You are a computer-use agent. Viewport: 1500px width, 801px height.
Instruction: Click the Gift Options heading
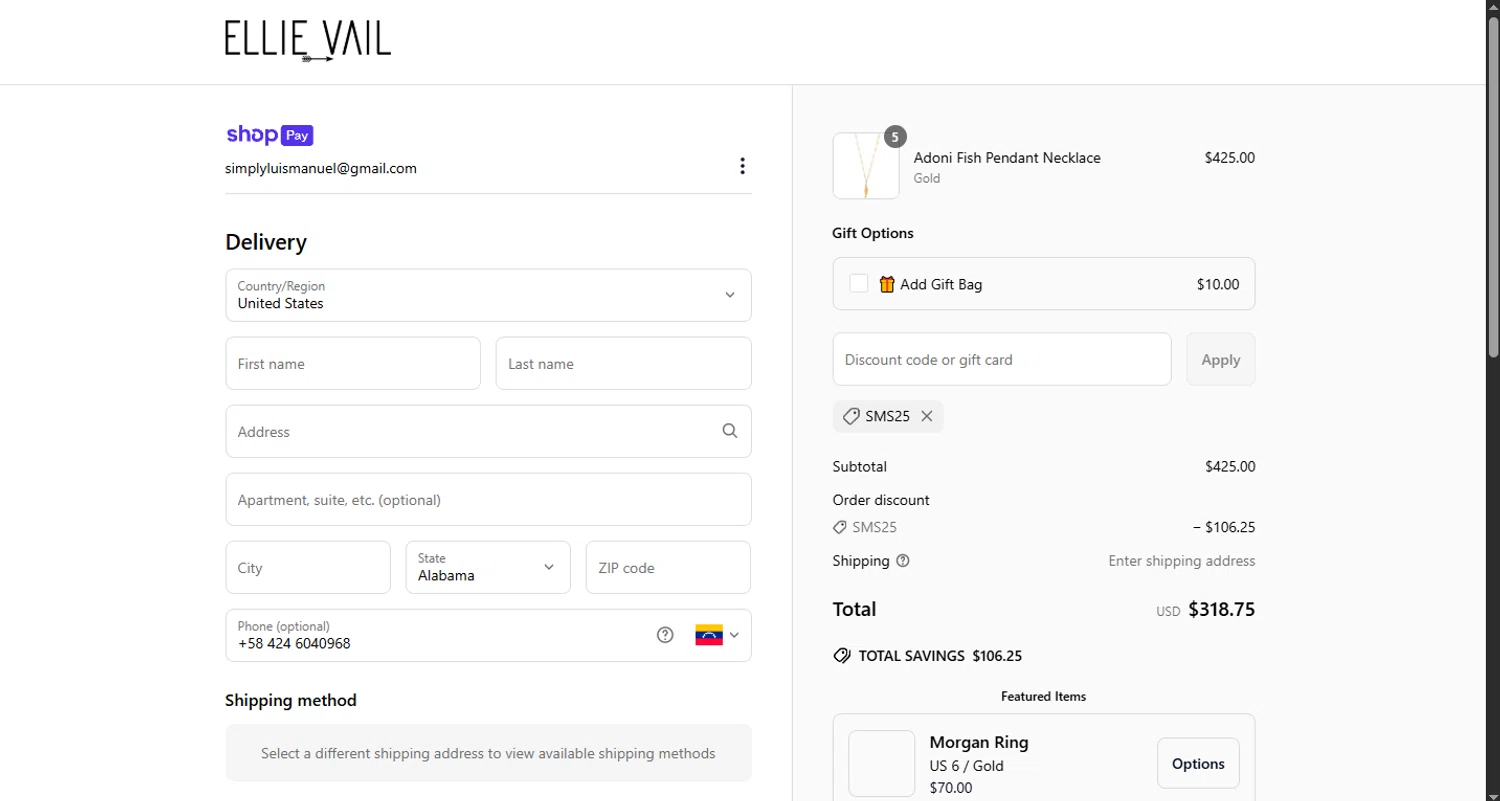pyautogui.click(x=873, y=233)
